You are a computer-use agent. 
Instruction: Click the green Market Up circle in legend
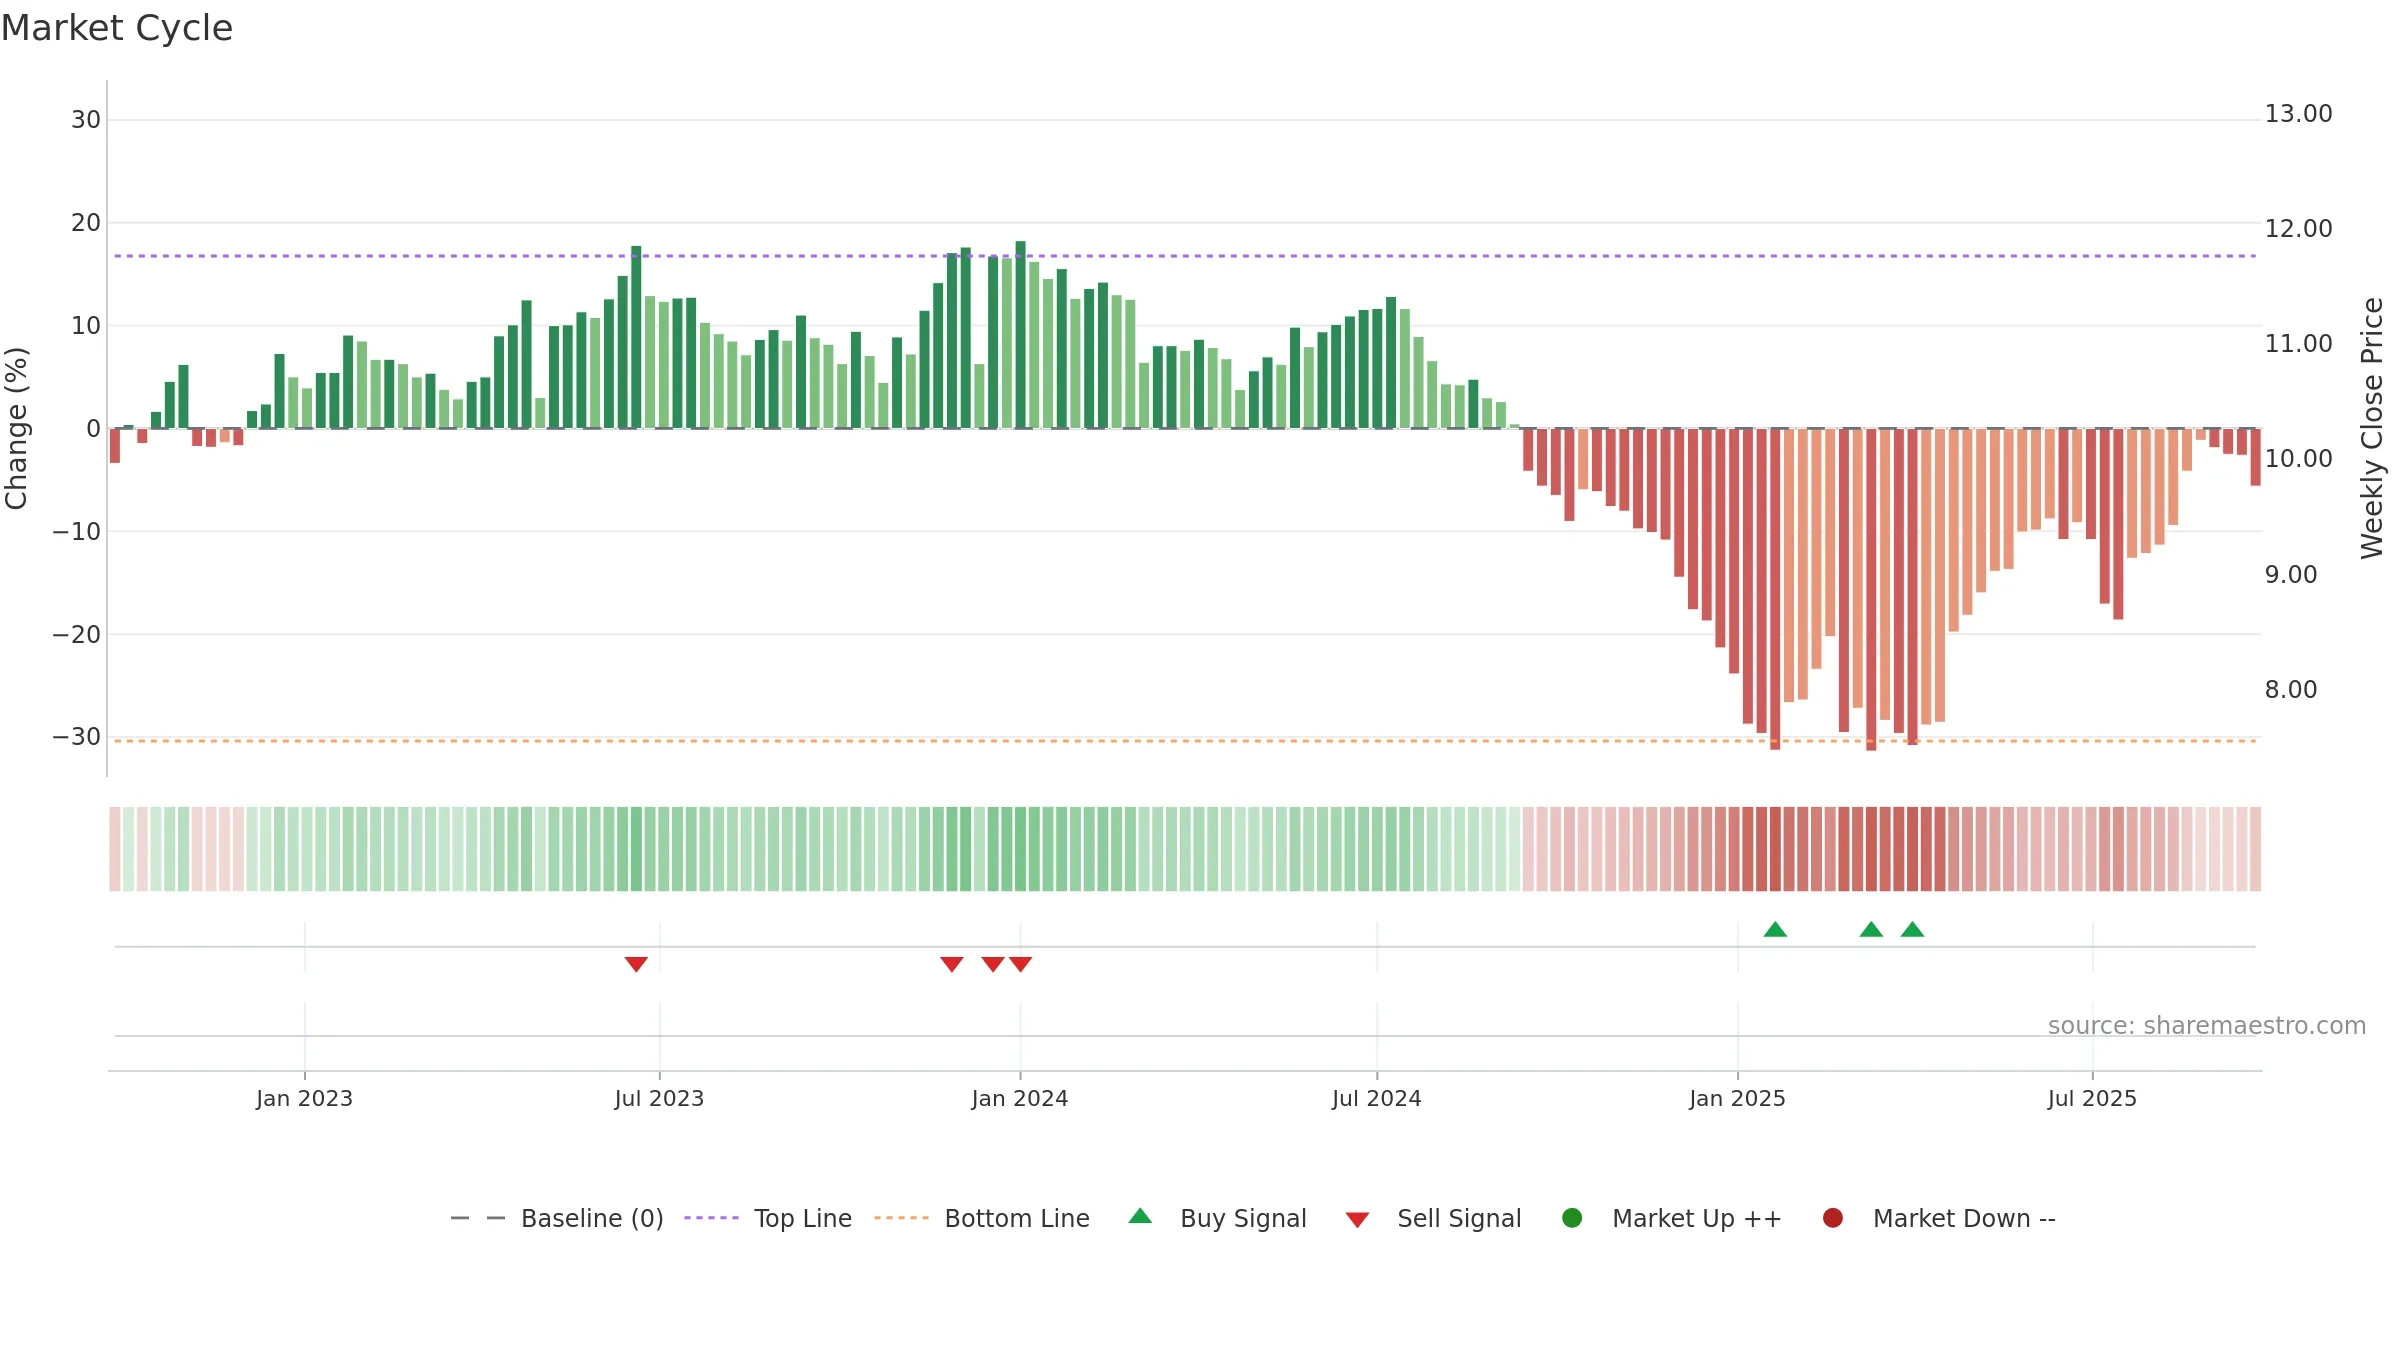1572,1218
